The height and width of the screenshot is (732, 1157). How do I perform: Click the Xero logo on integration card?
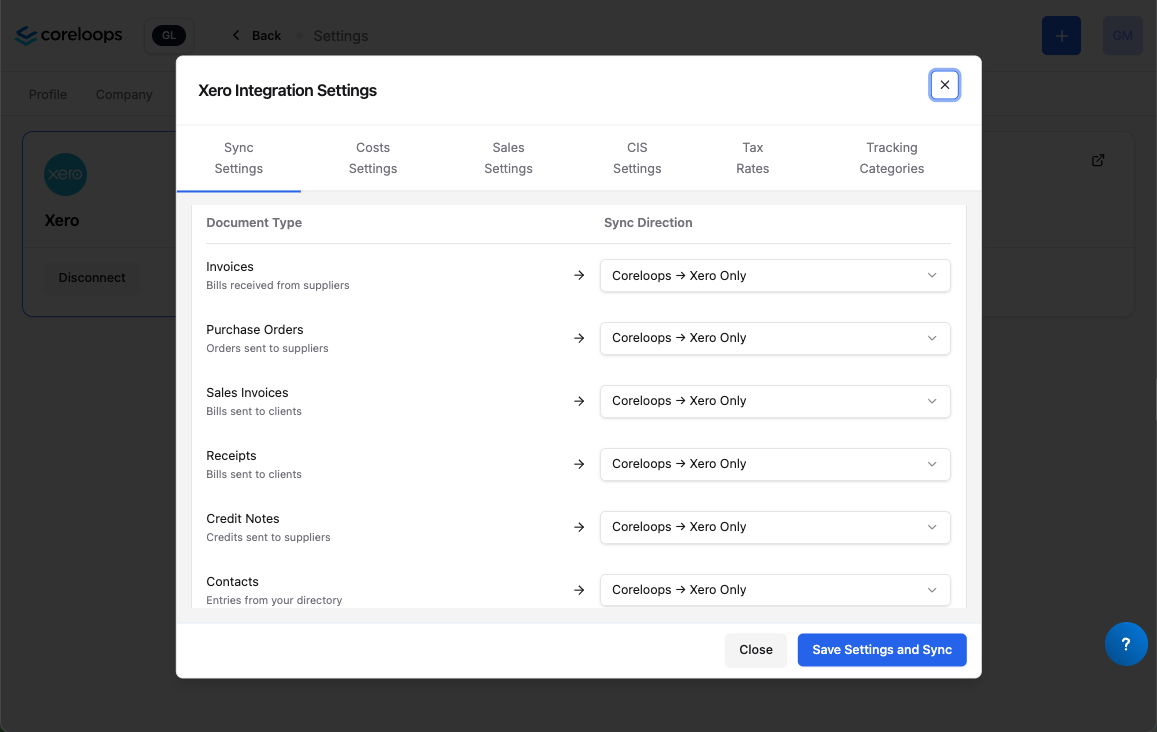pos(66,174)
